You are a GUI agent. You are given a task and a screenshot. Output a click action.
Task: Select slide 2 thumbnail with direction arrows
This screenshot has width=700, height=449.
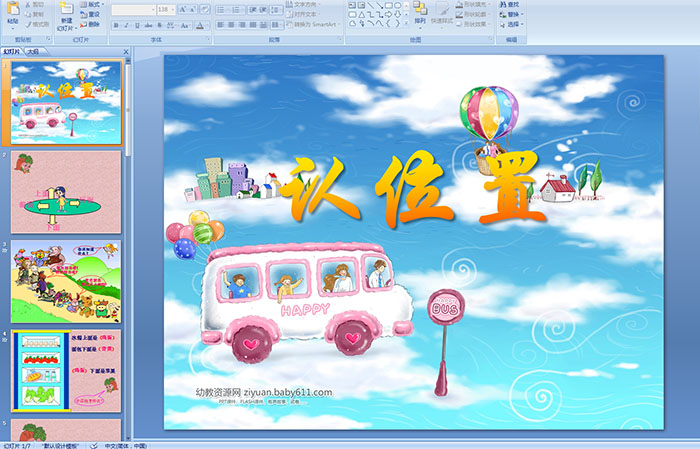[66, 192]
